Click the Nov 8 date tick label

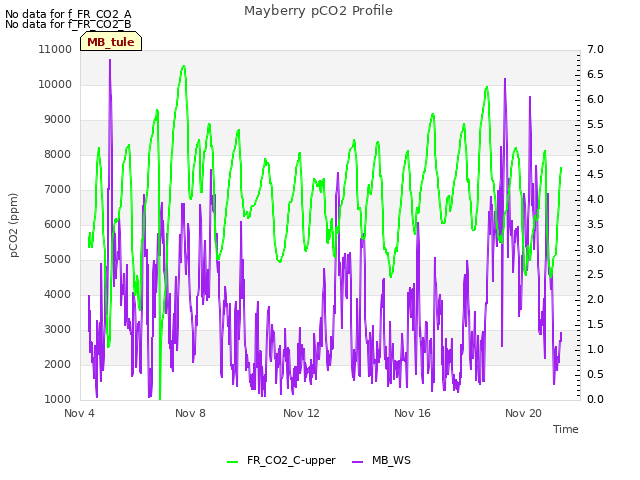(x=190, y=413)
